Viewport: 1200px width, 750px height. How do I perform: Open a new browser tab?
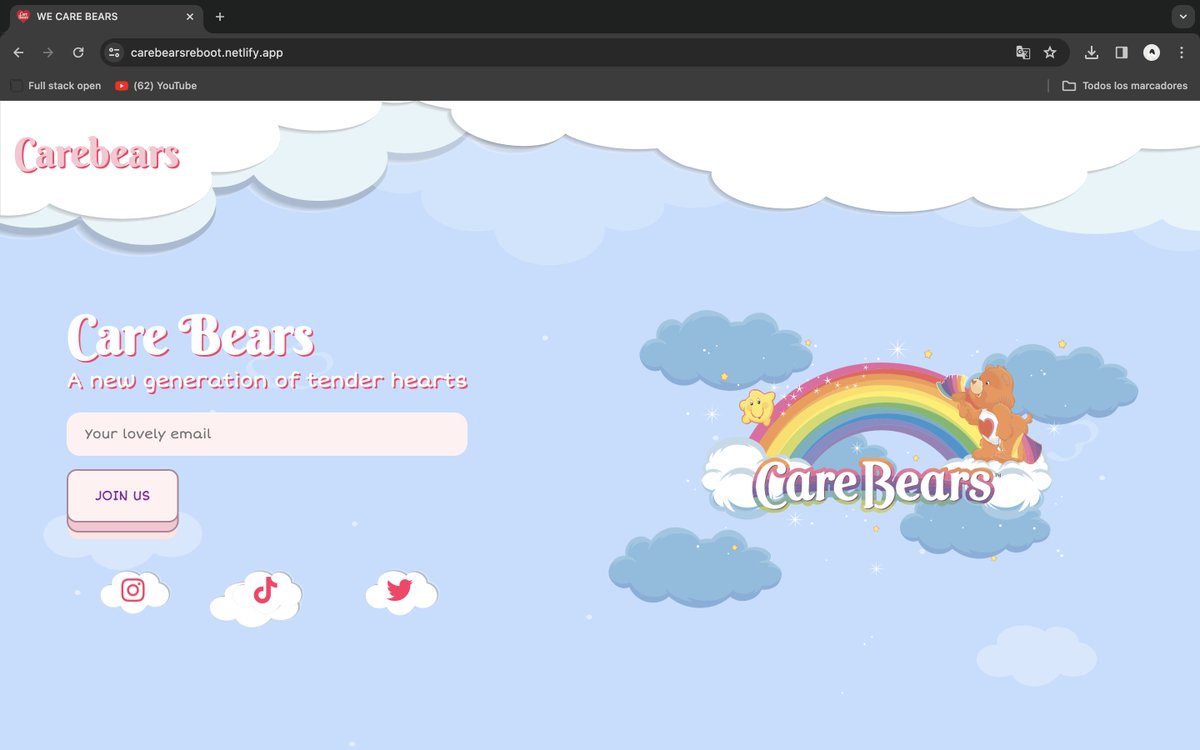pos(219,16)
